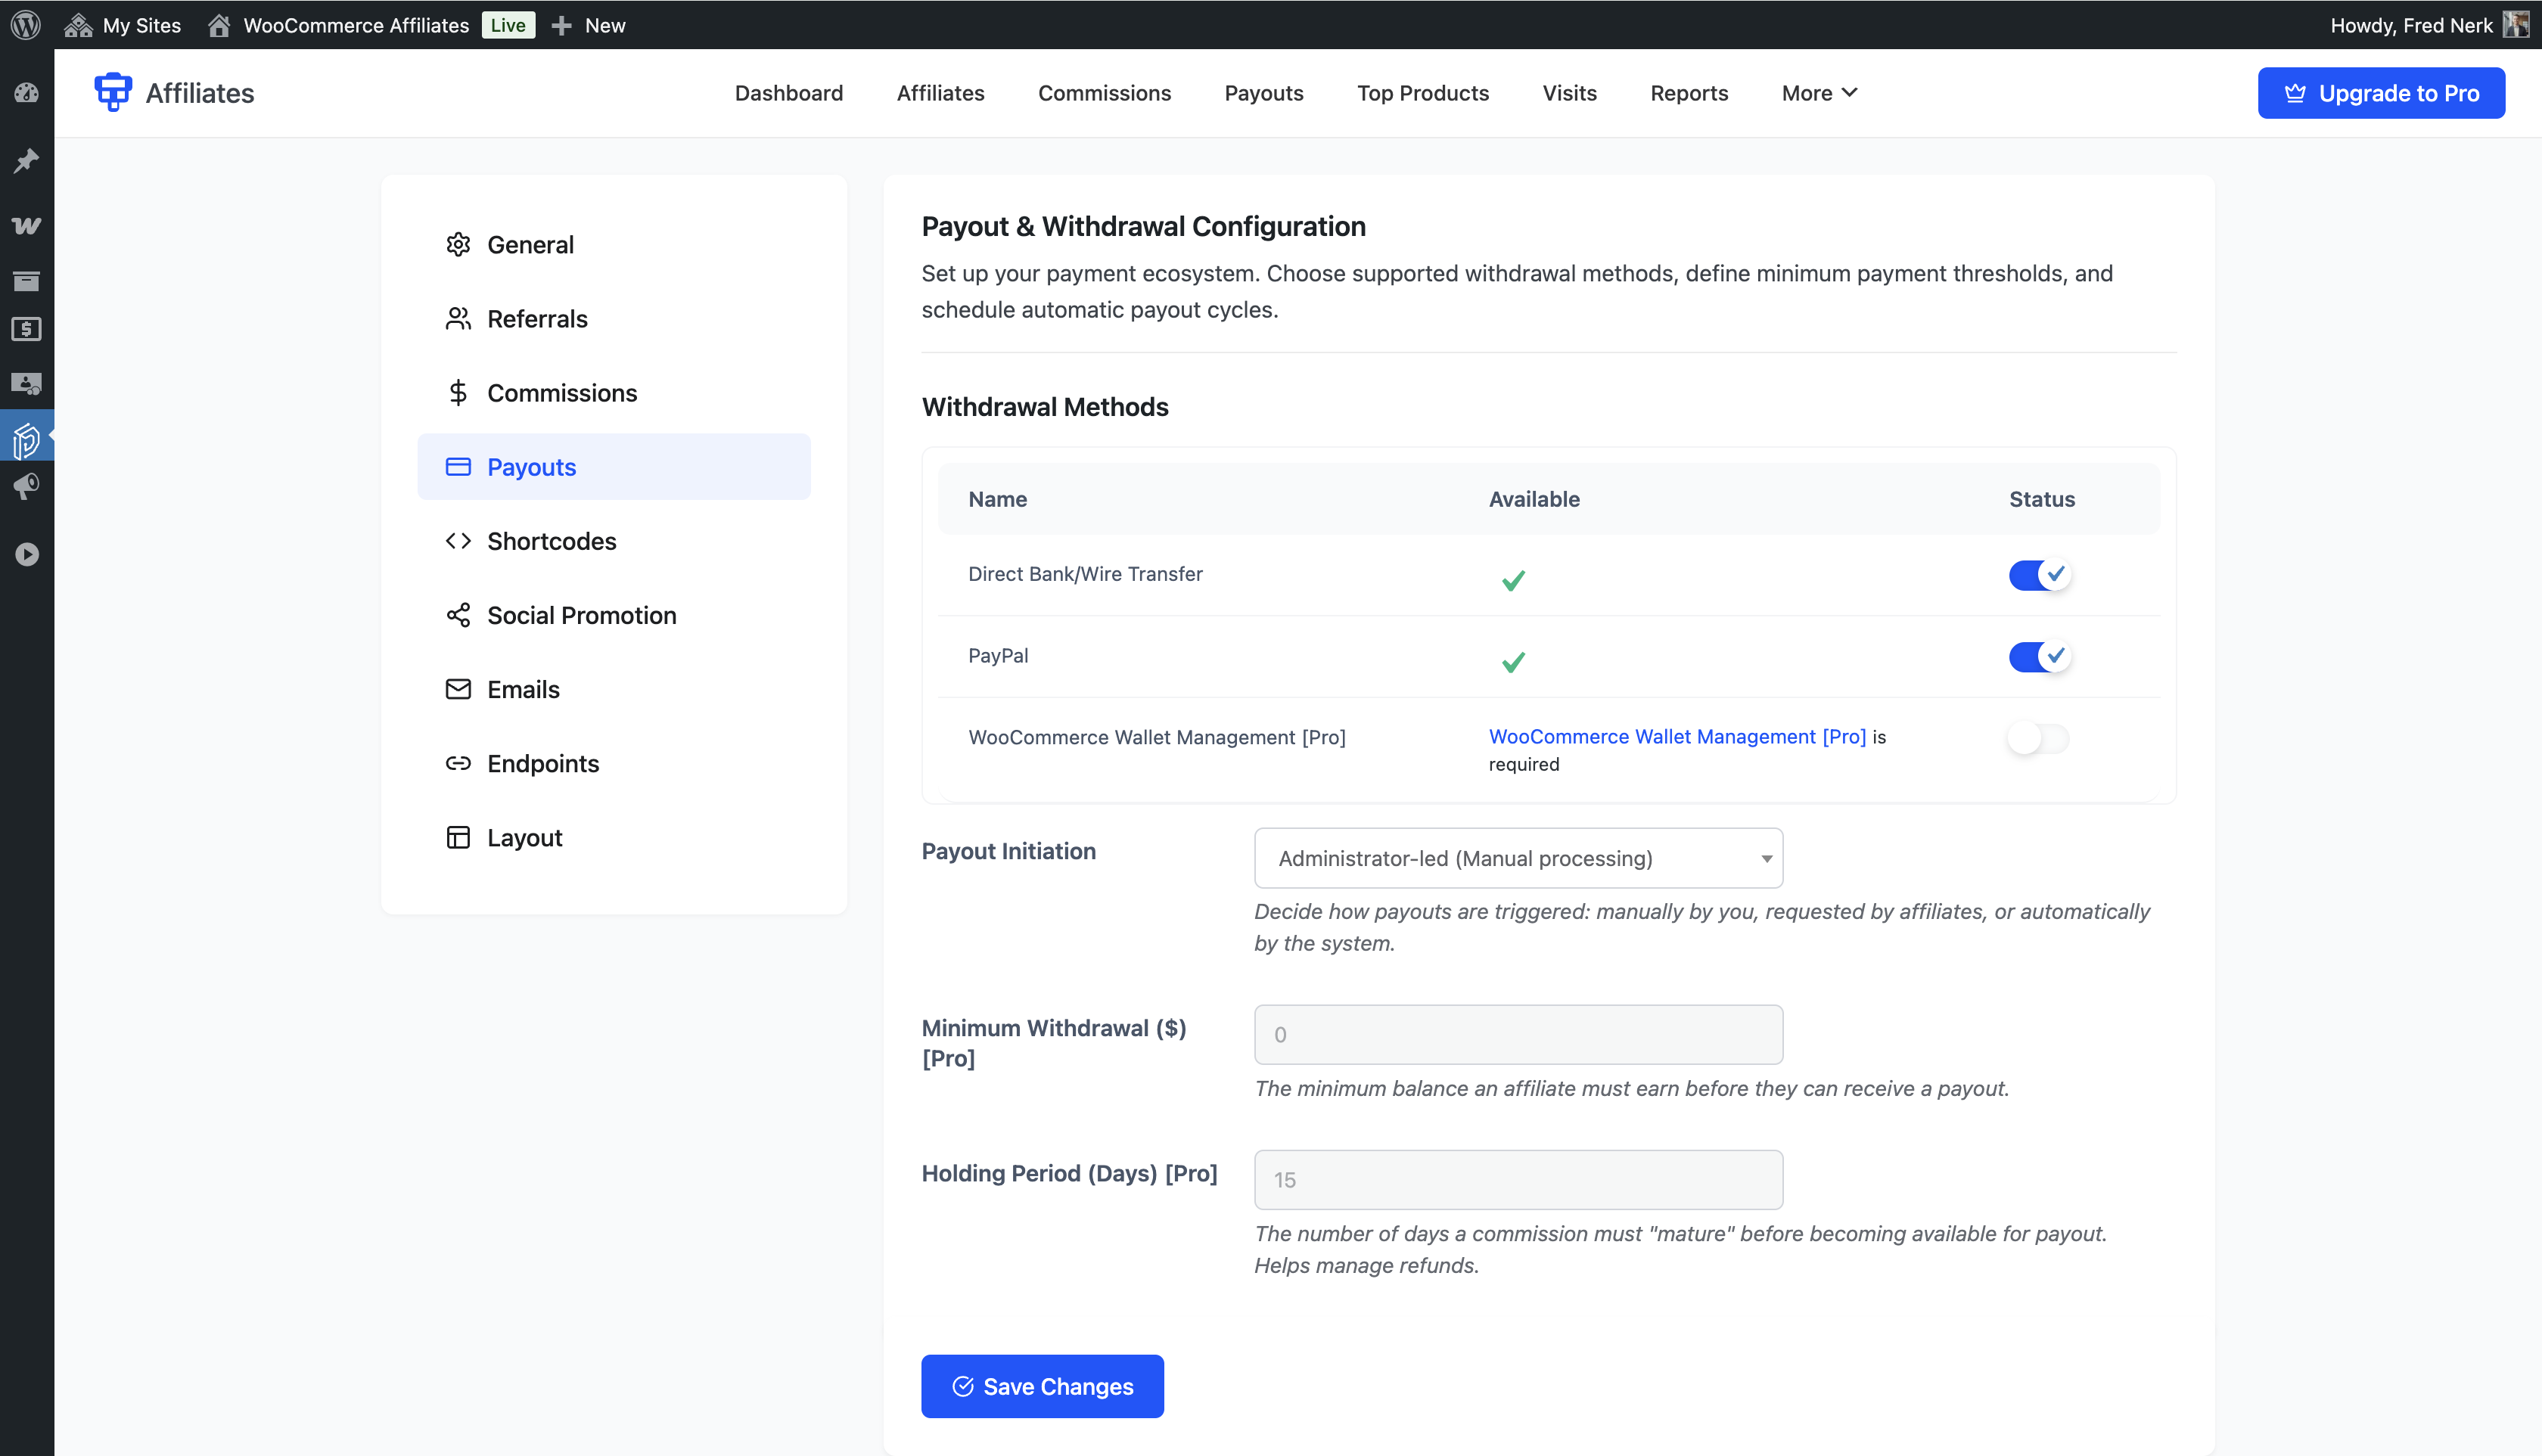Expand the More navigation menu
The height and width of the screenshot is (1456, 2542).
(1818, 92)
